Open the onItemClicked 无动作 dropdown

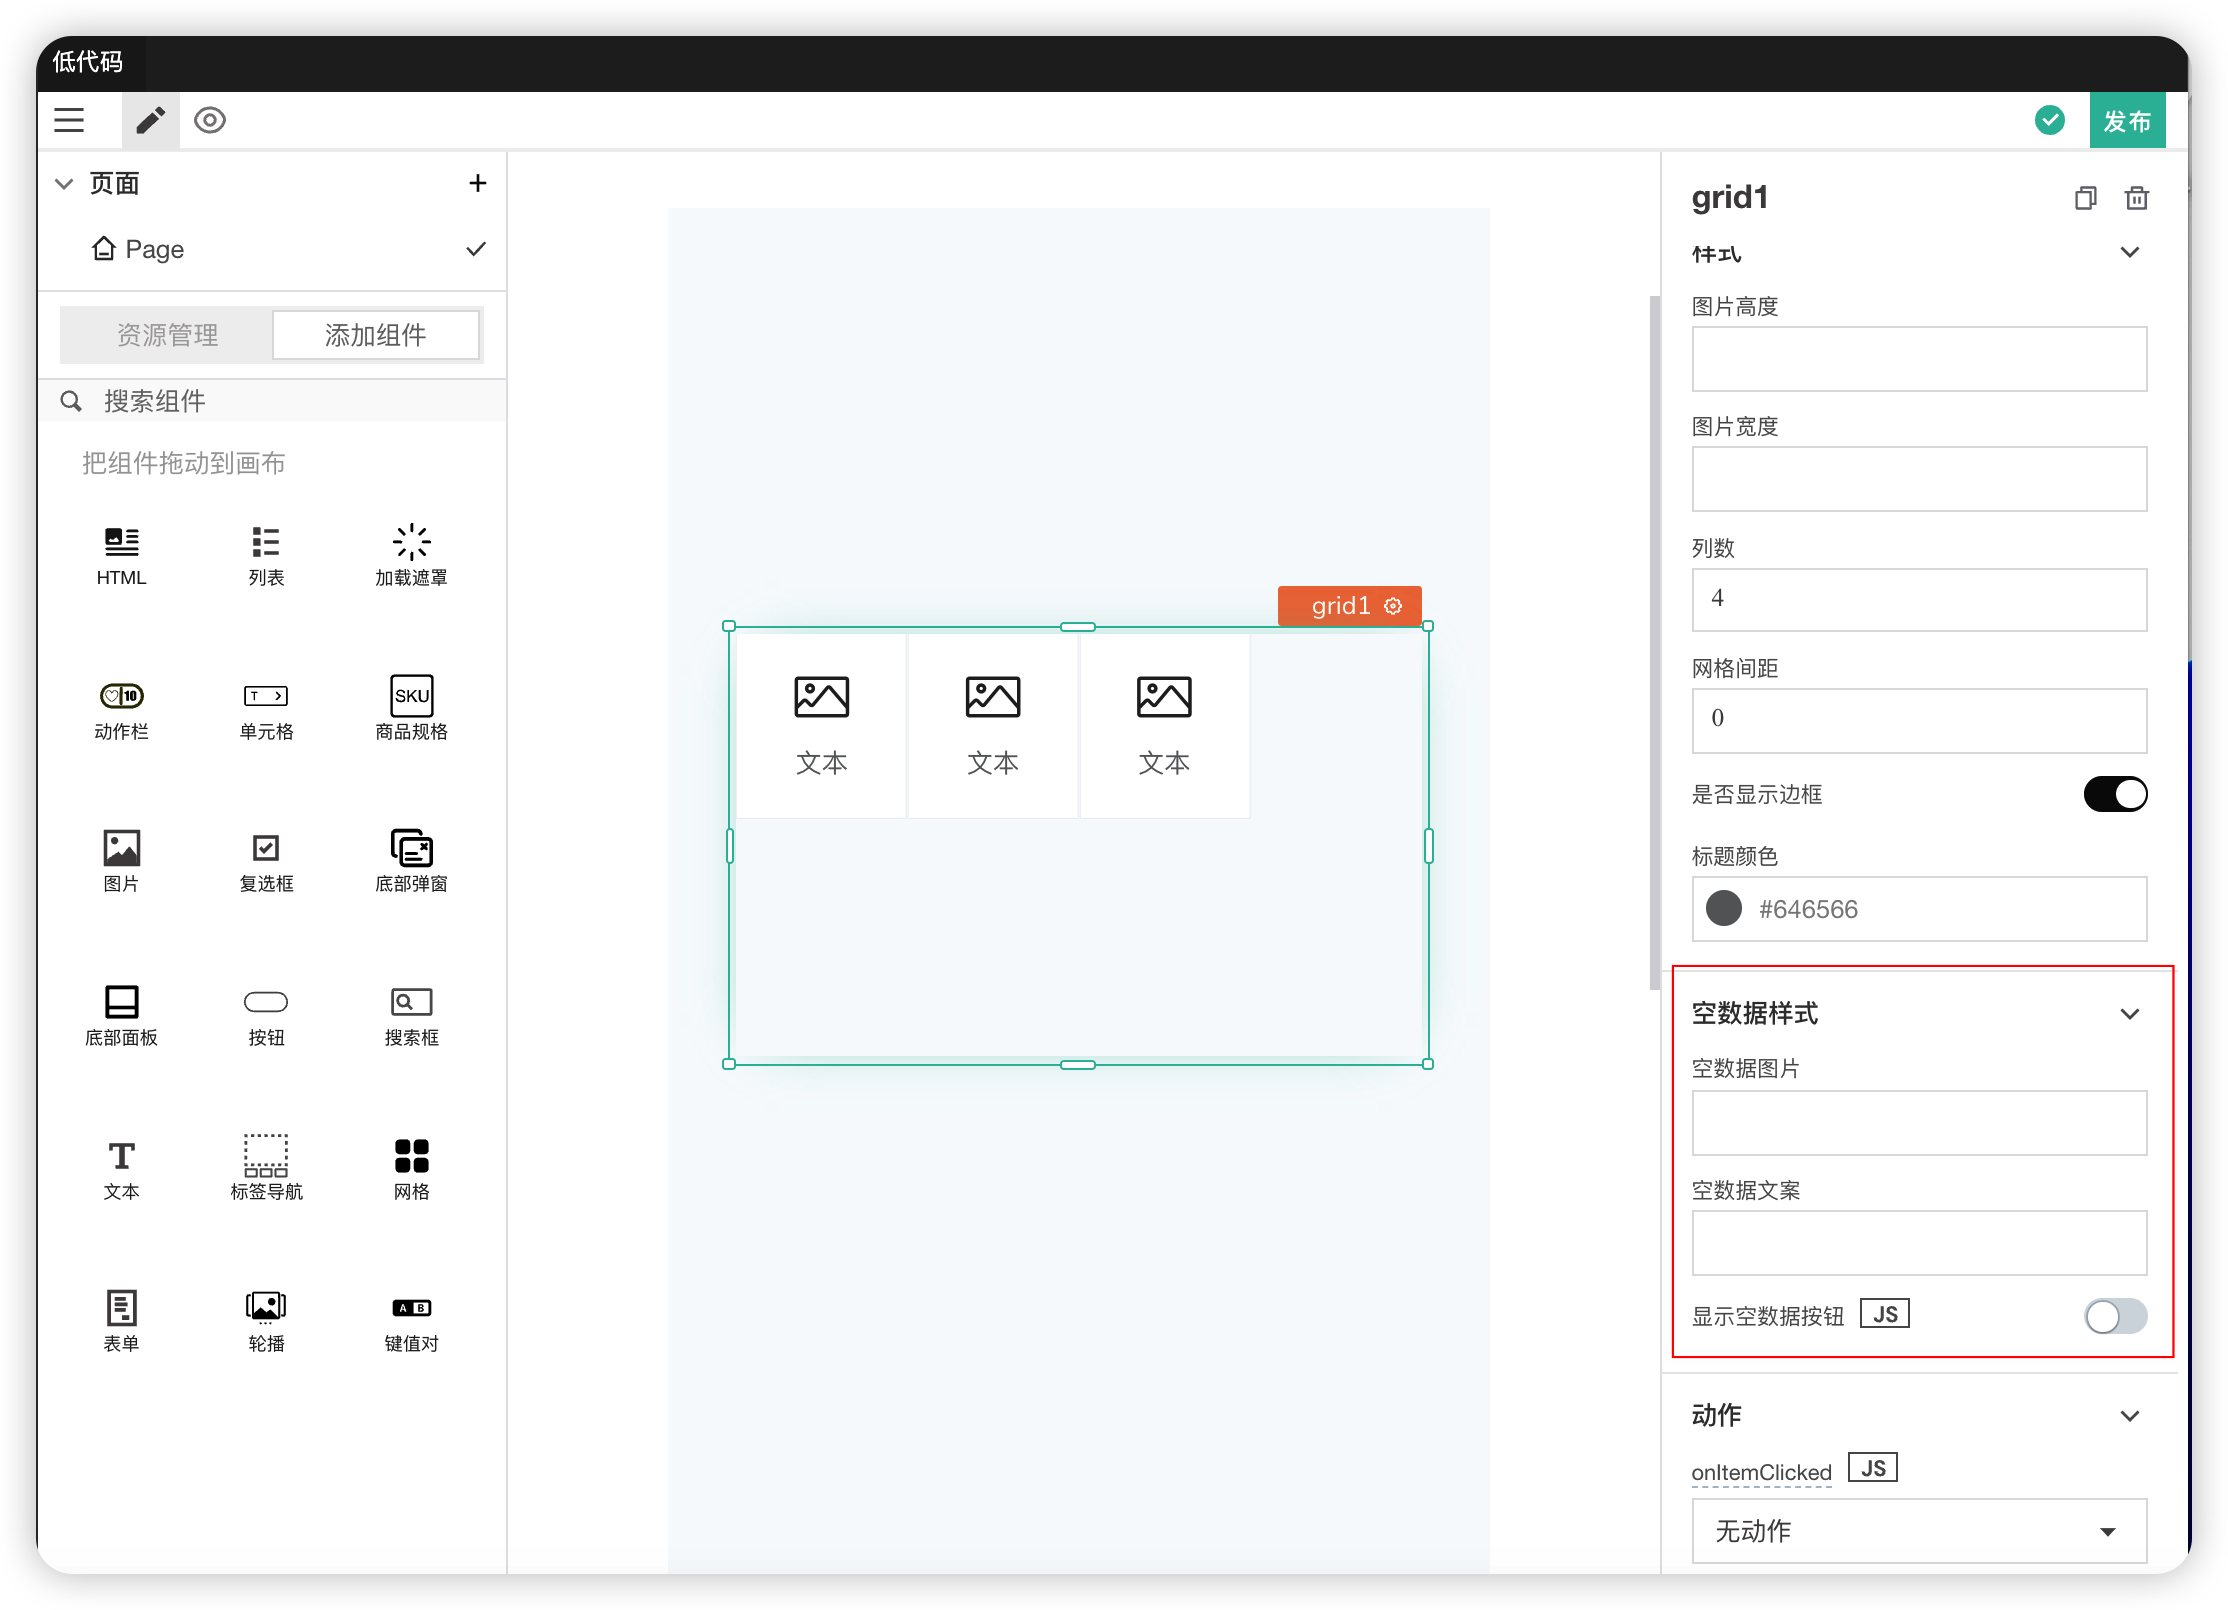tap(1918, 1531)
